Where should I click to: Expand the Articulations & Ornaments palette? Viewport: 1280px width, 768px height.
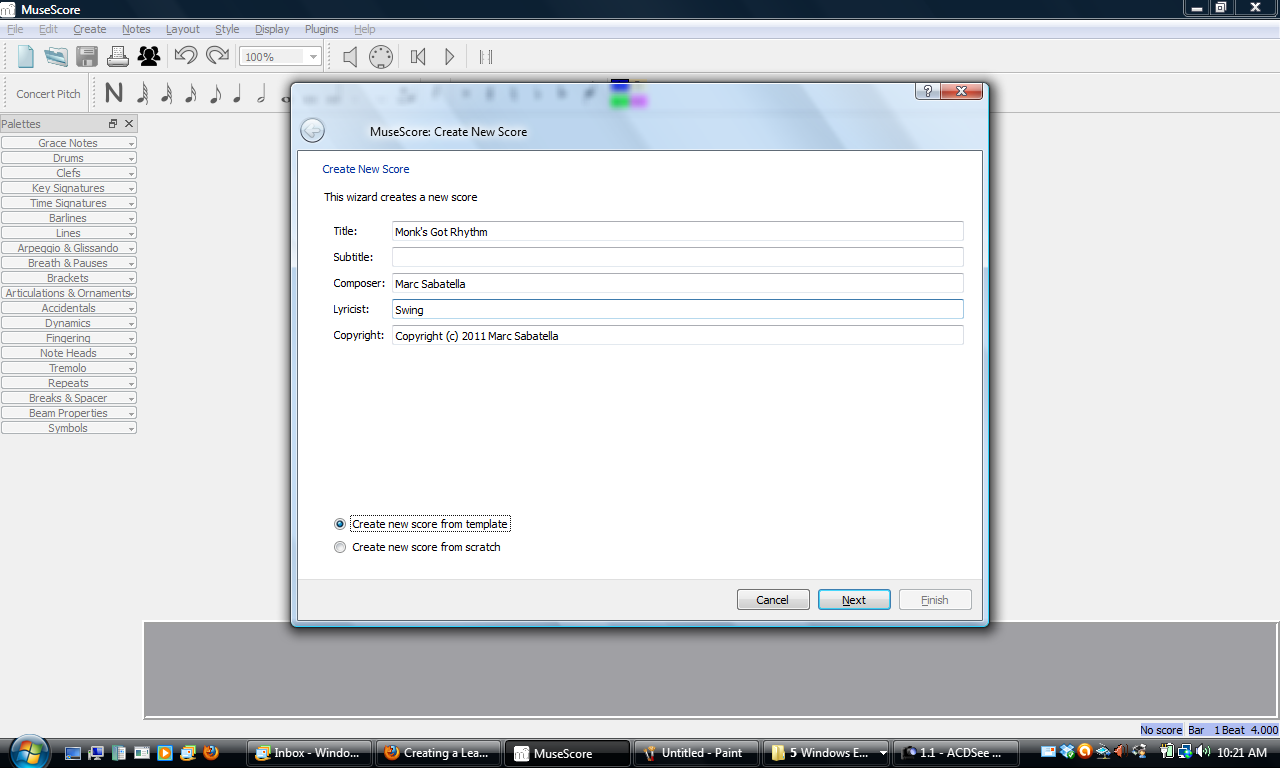69,293
